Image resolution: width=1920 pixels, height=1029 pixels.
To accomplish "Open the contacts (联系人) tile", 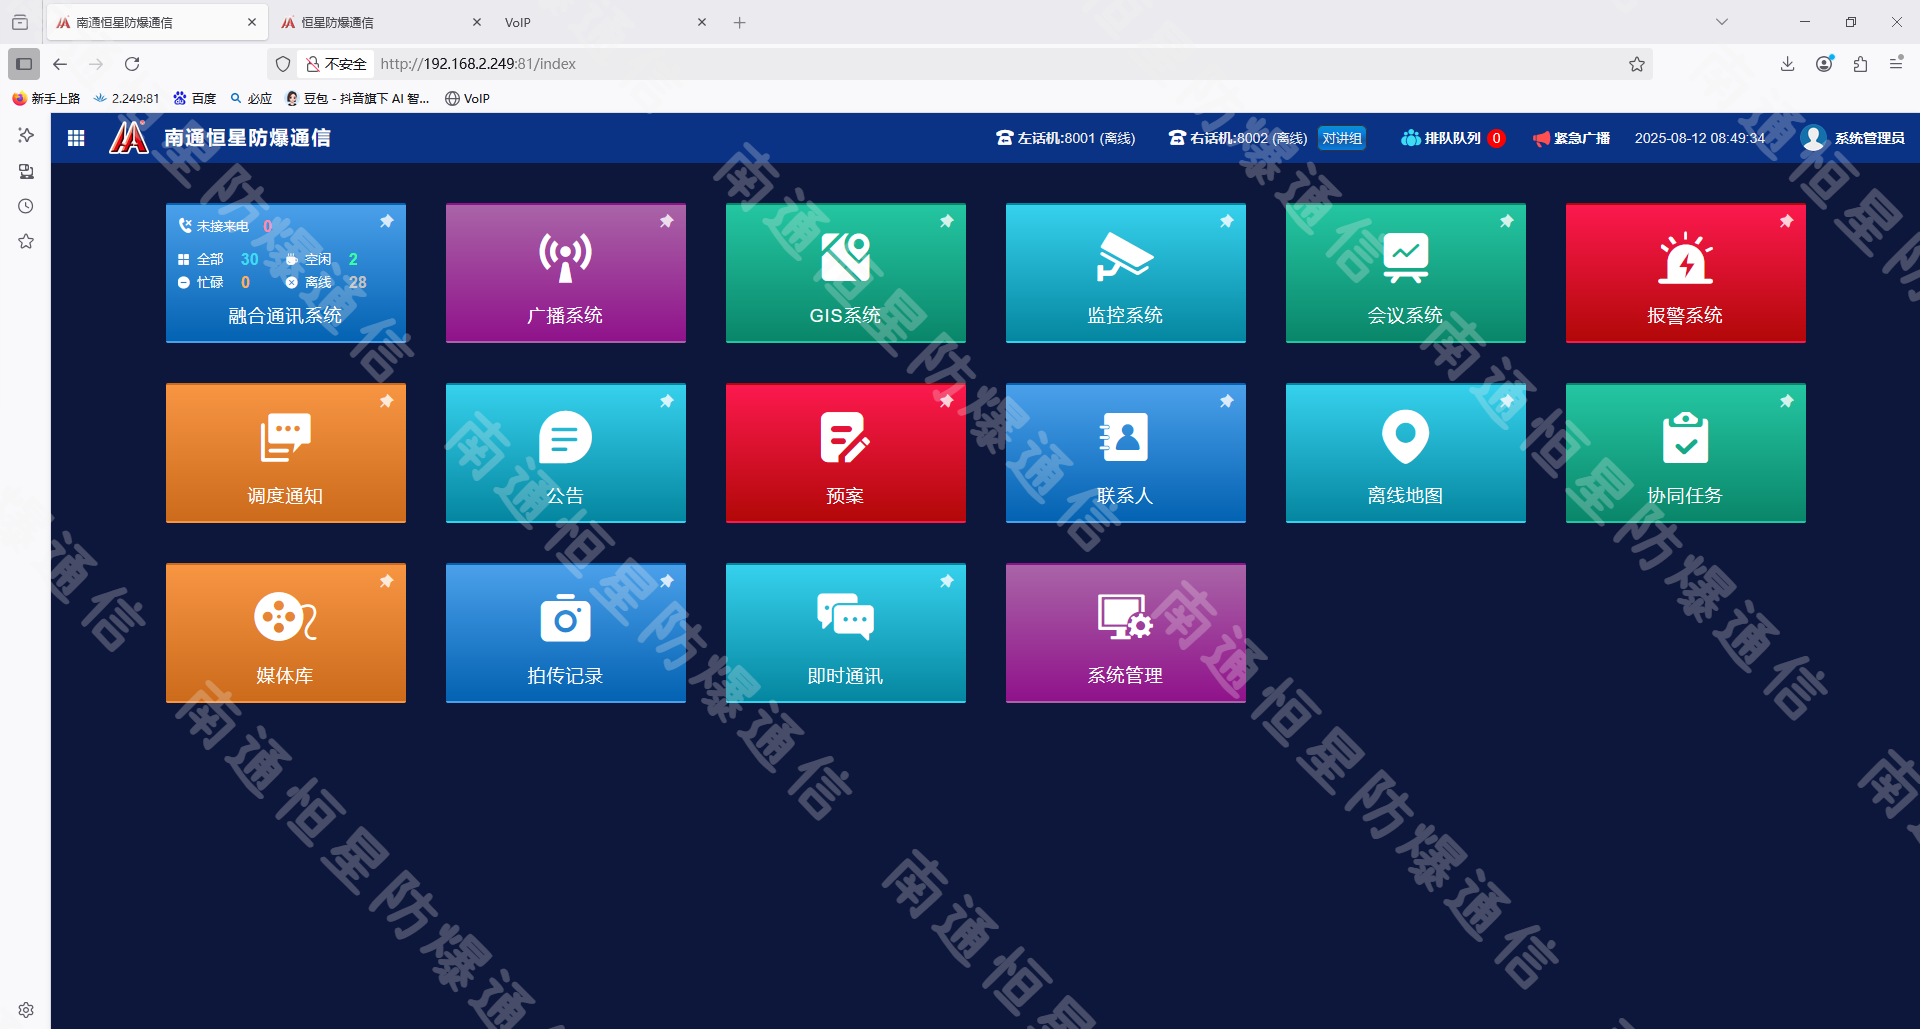I will (x=1125, y=453).
